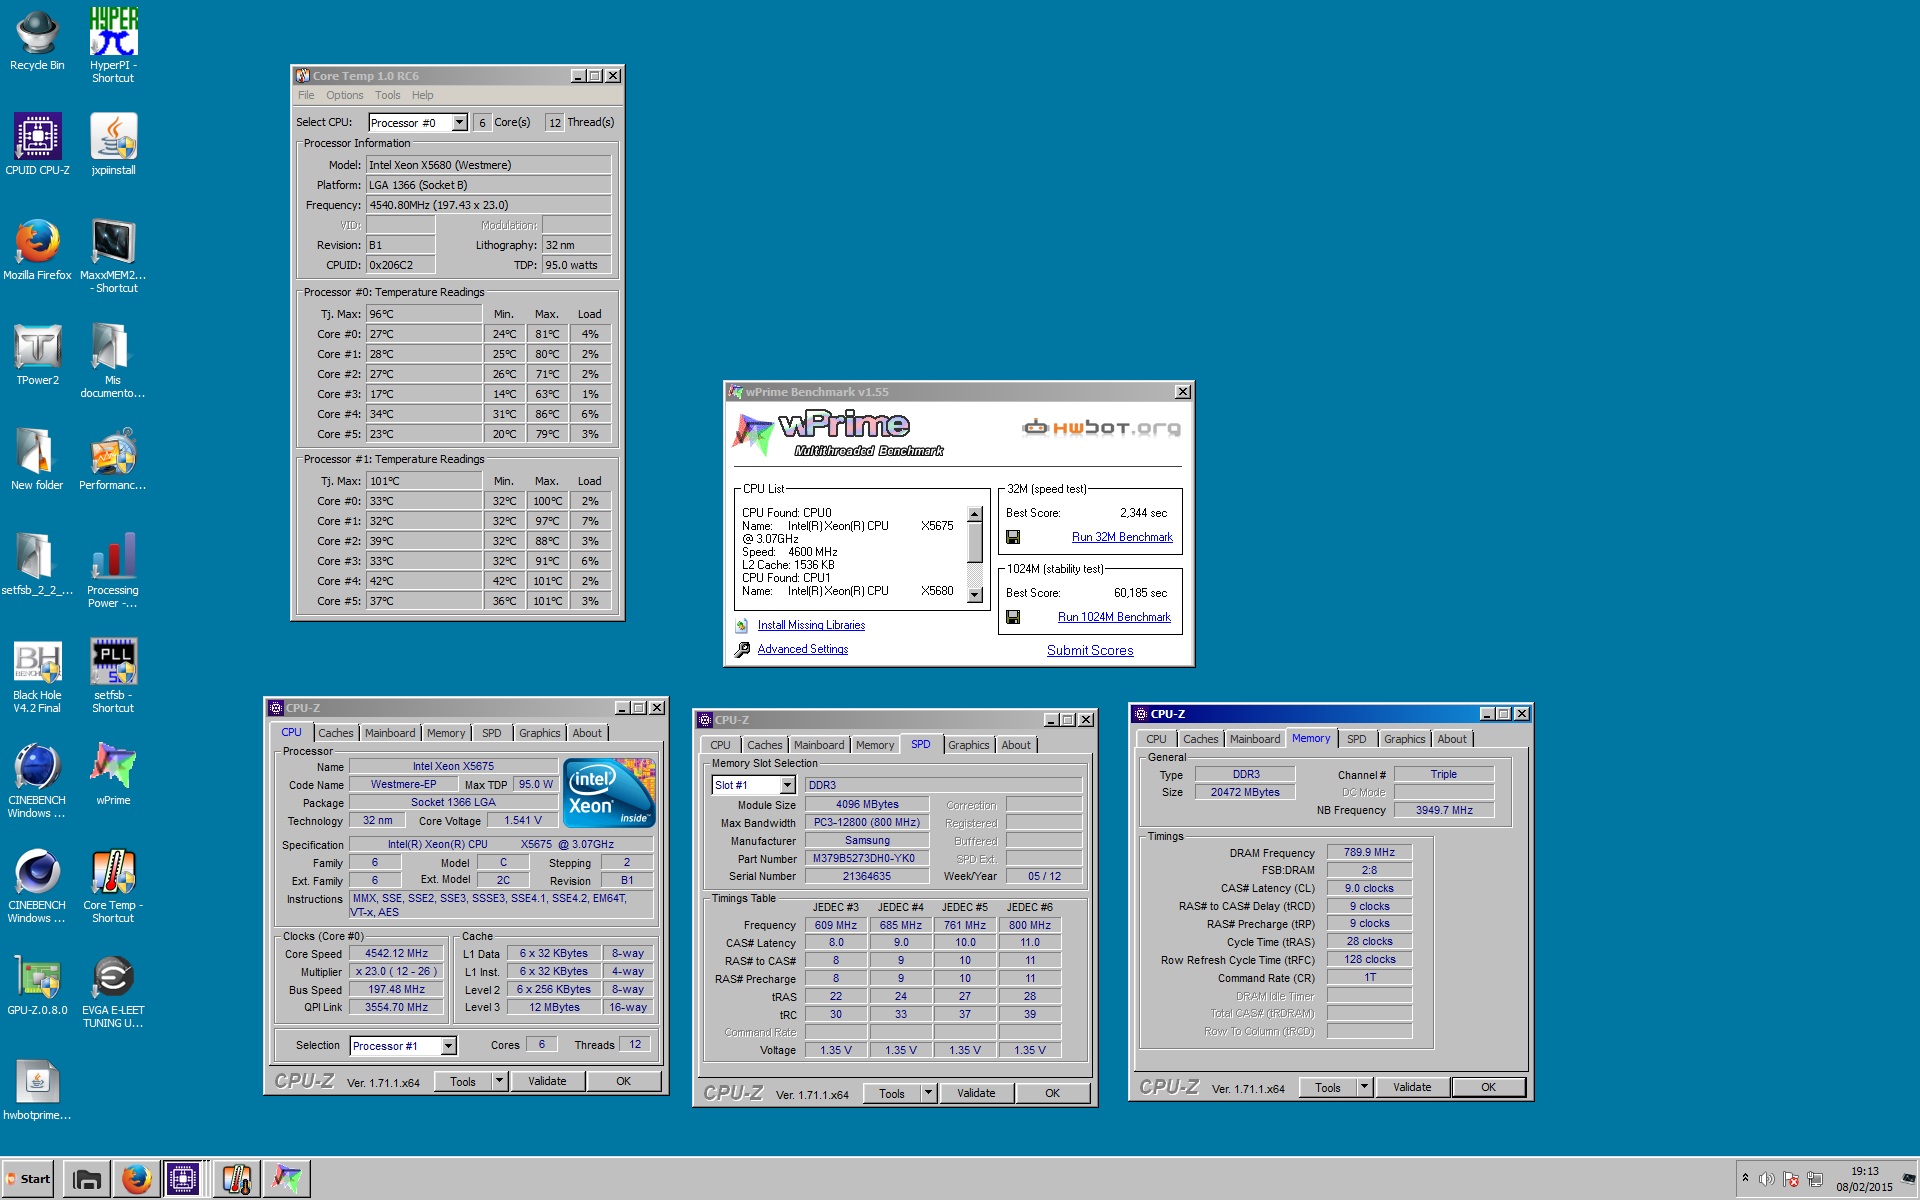Open the Mis documentos shortcut
The image size is (1920, 1200).
[113, 361]
